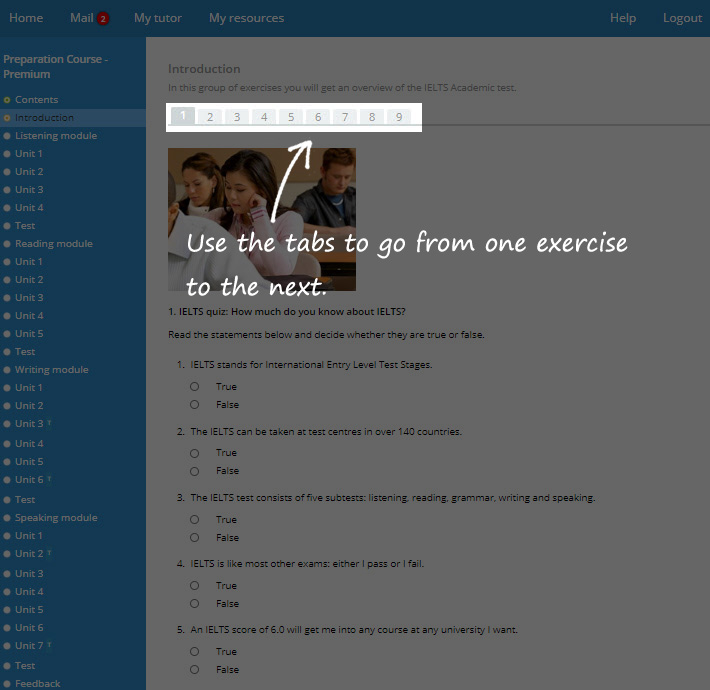Open My tutor in the top navigation

[157, 18]
